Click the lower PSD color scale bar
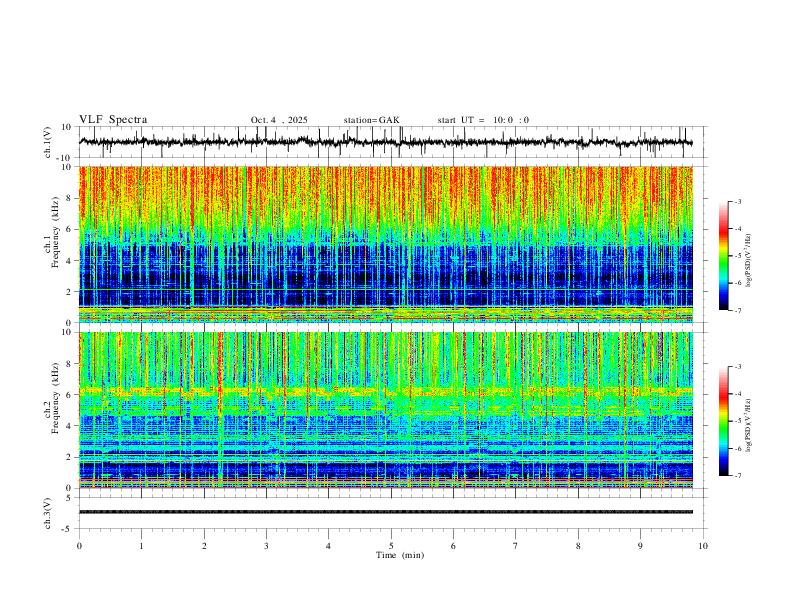This screenshot has width=792, height=612. [x=724, y=421]
